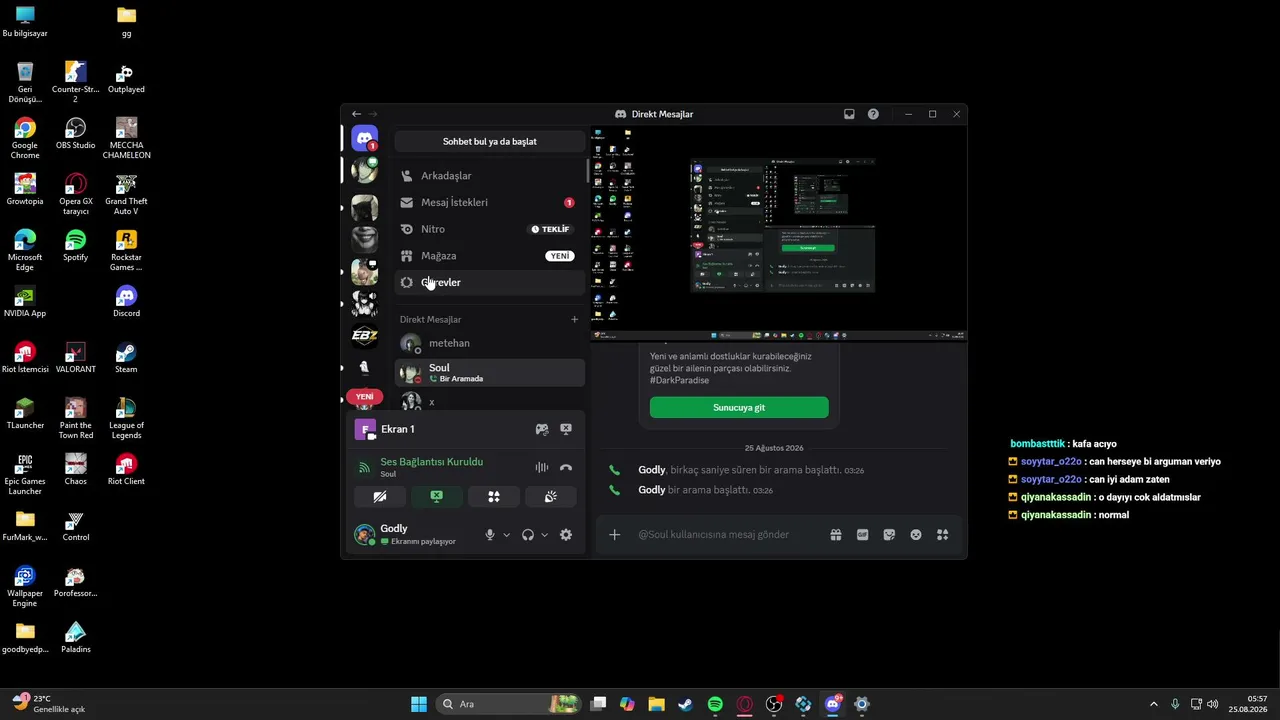Select the Grand Theft Auto V desktop icon

pos(126,194)
